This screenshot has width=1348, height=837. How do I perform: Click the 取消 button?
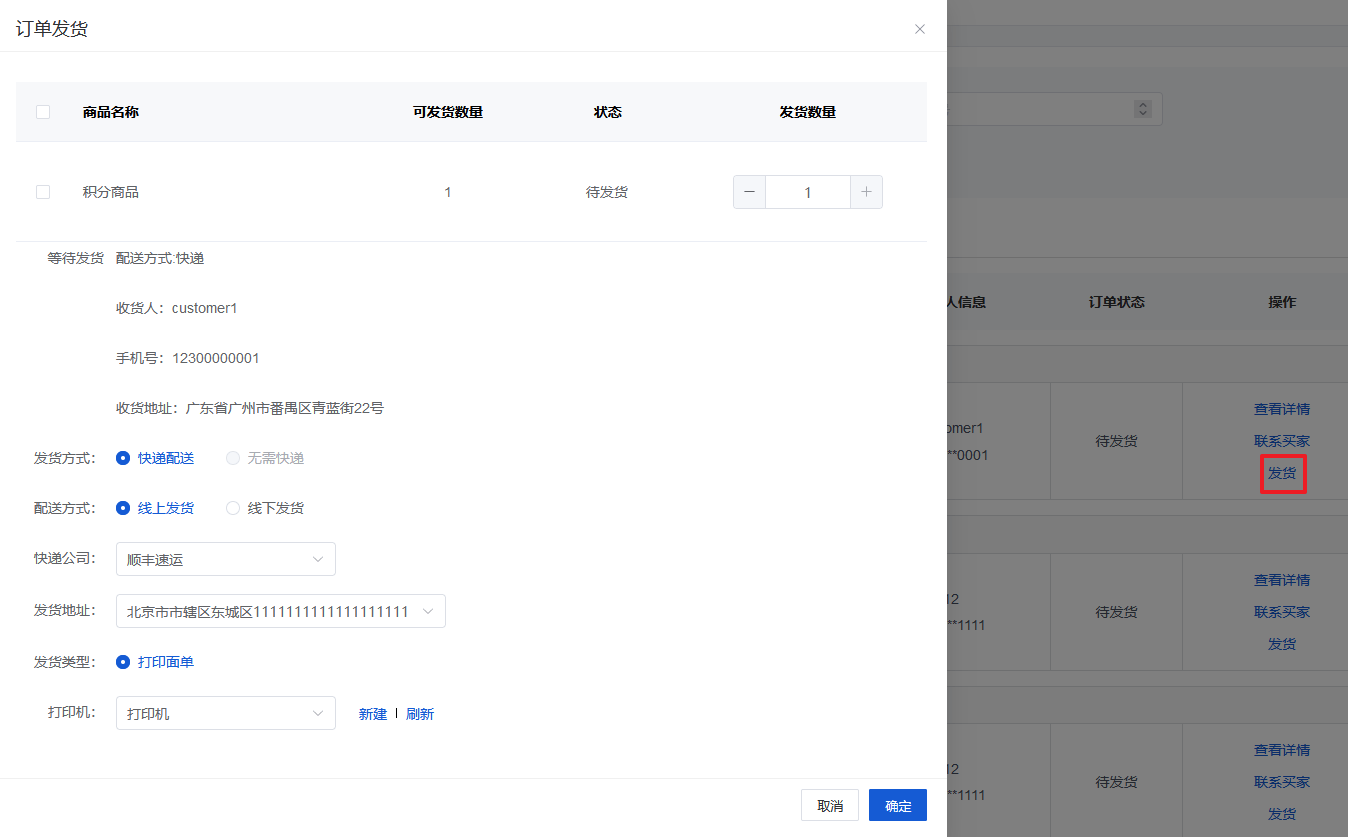point(830,805)
